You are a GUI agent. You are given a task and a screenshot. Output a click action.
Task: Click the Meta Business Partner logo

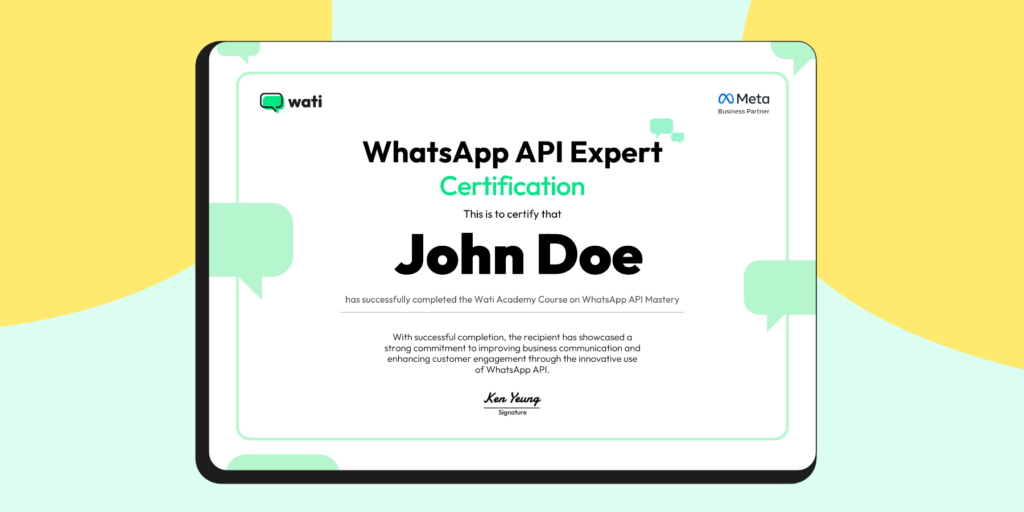pyautogui.click(x=744, y=104)
